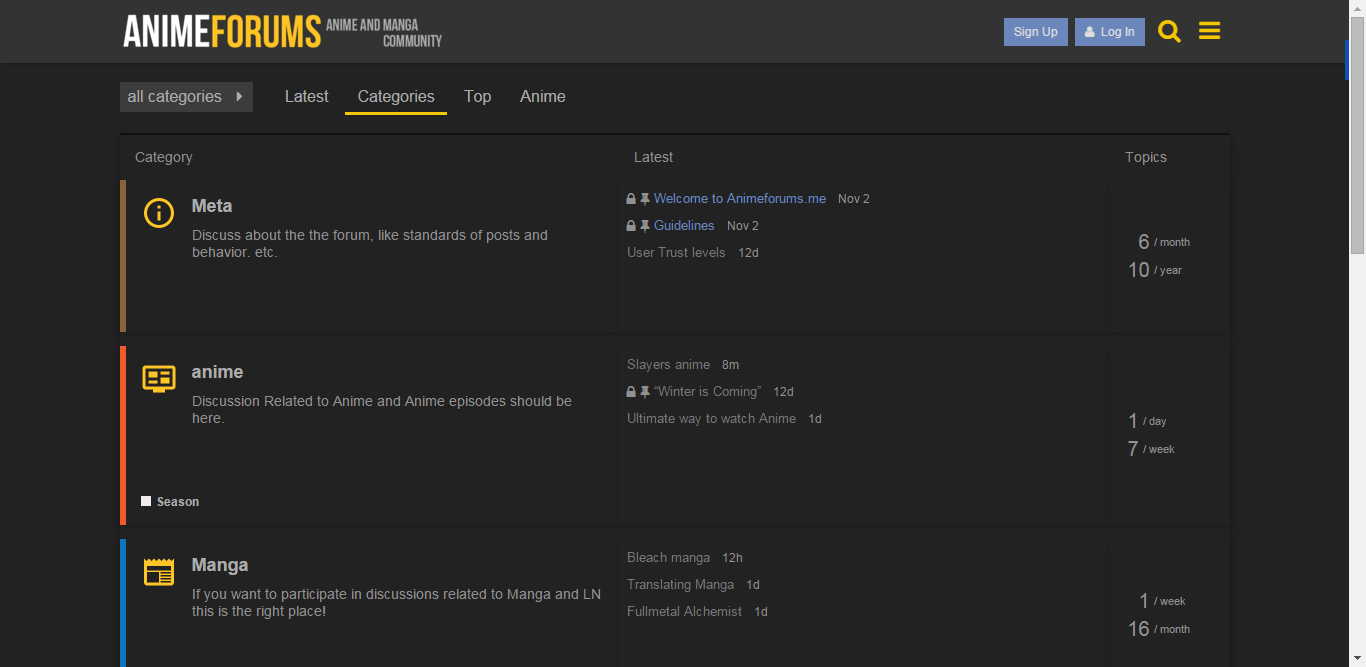
Task: Open the anime category title
Action: (217, 372)
